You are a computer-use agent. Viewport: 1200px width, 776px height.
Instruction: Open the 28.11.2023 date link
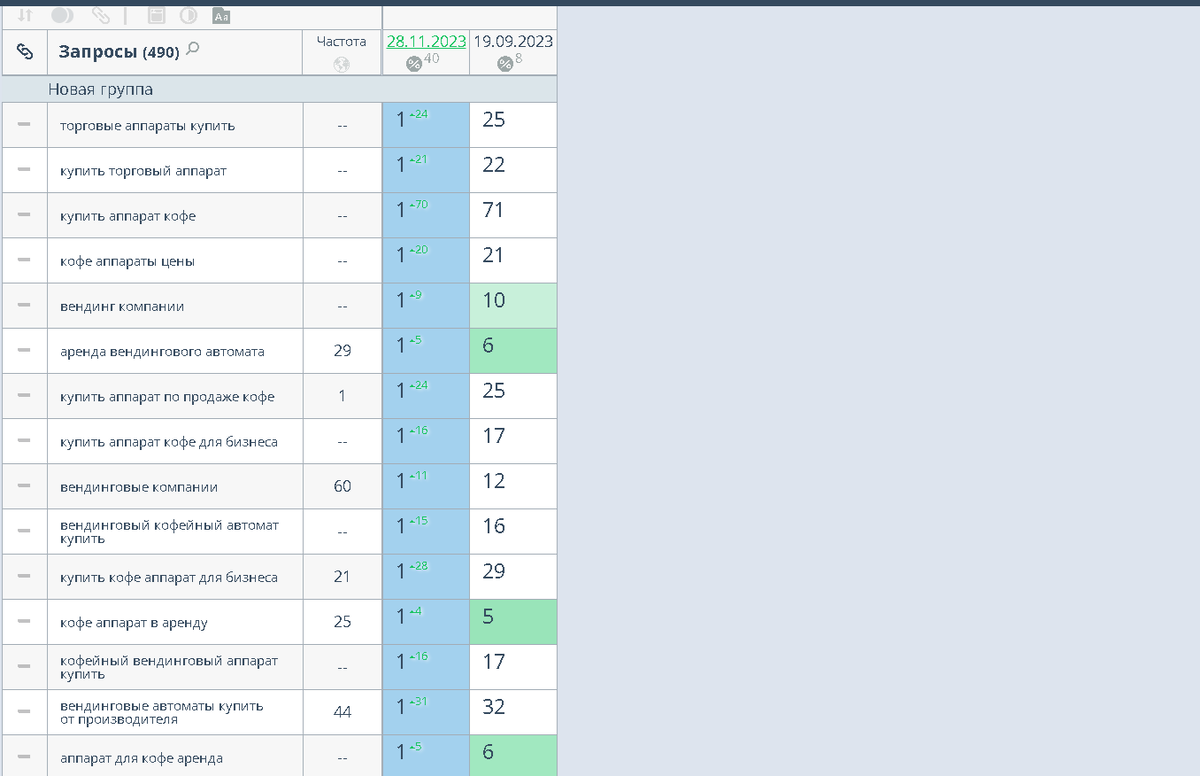pyautogui.click(x=426, y=42)
